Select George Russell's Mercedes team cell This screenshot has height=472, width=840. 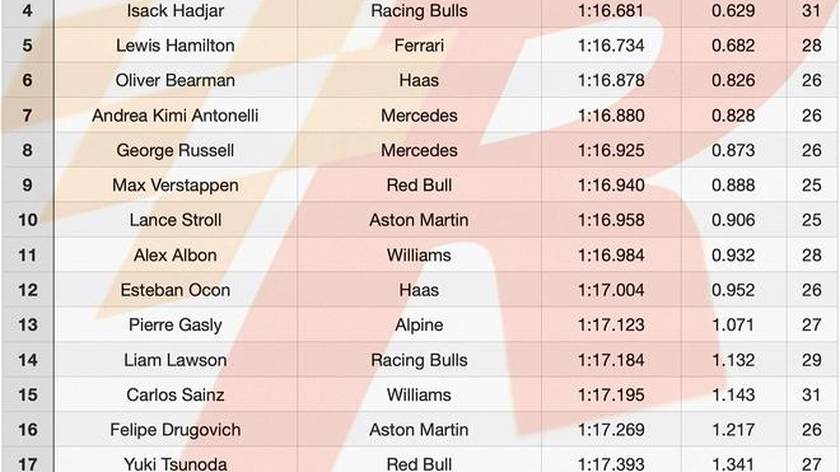point(419,150)
